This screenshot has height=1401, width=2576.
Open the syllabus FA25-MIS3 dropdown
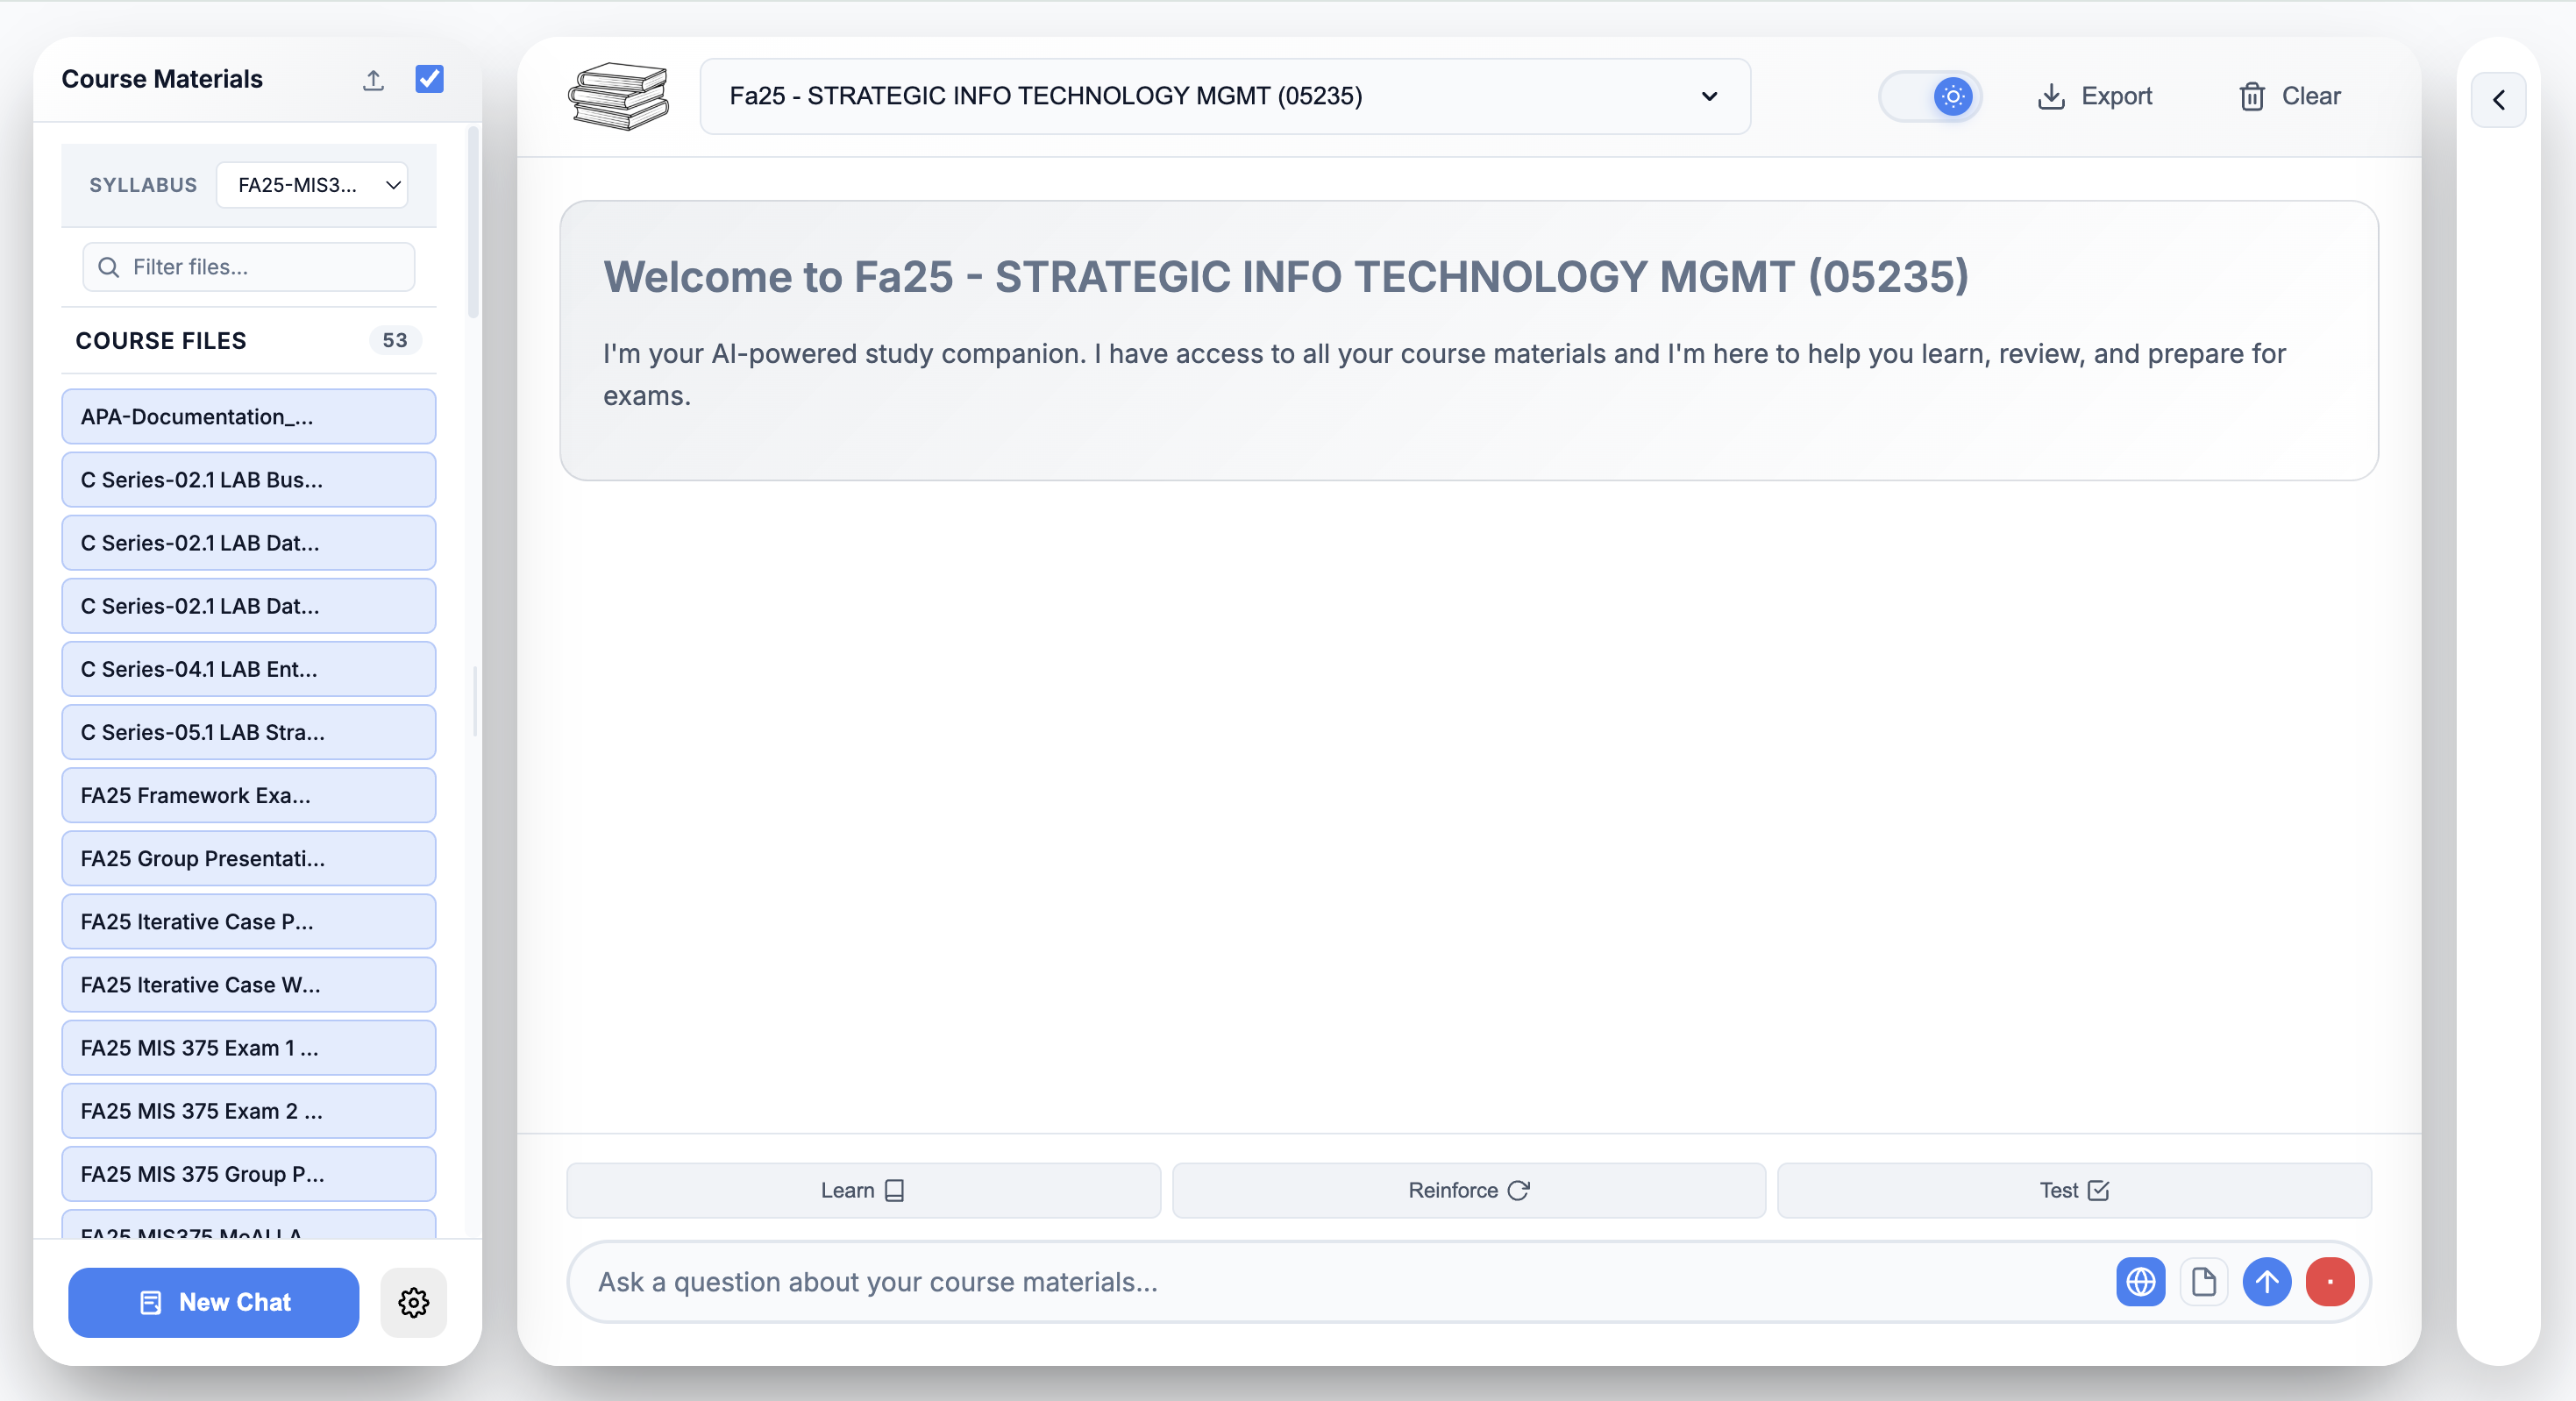[312, 185]
